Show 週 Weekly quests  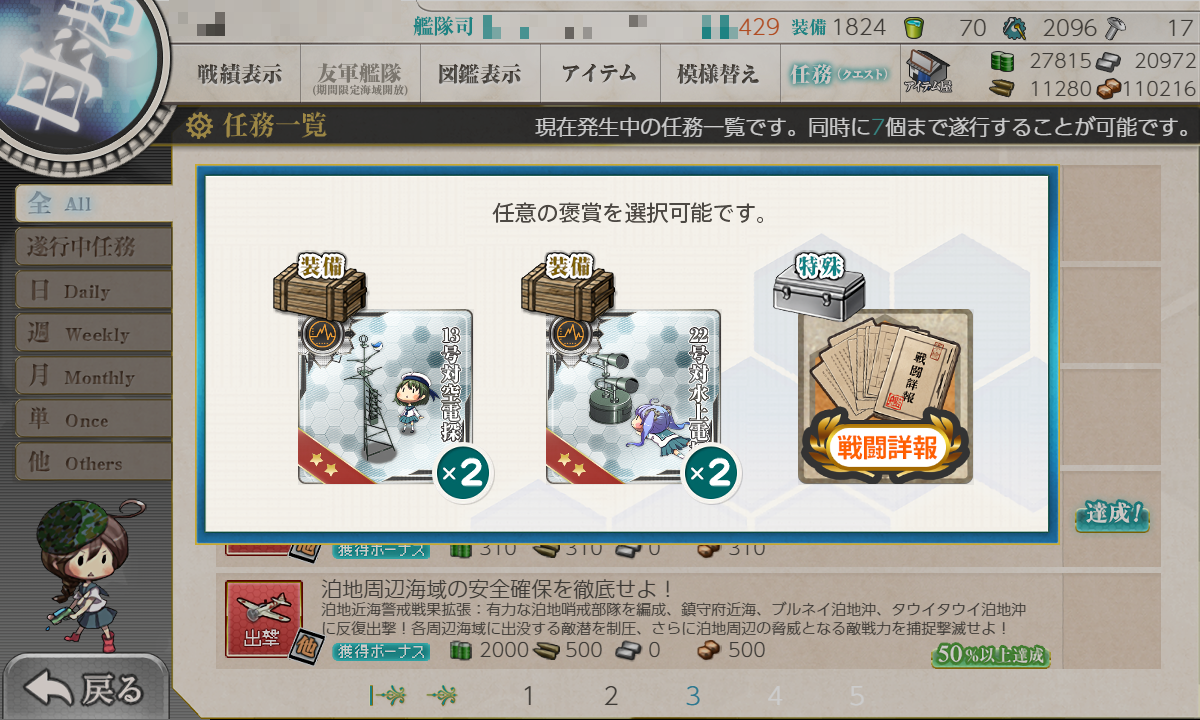tap(93, 334)
